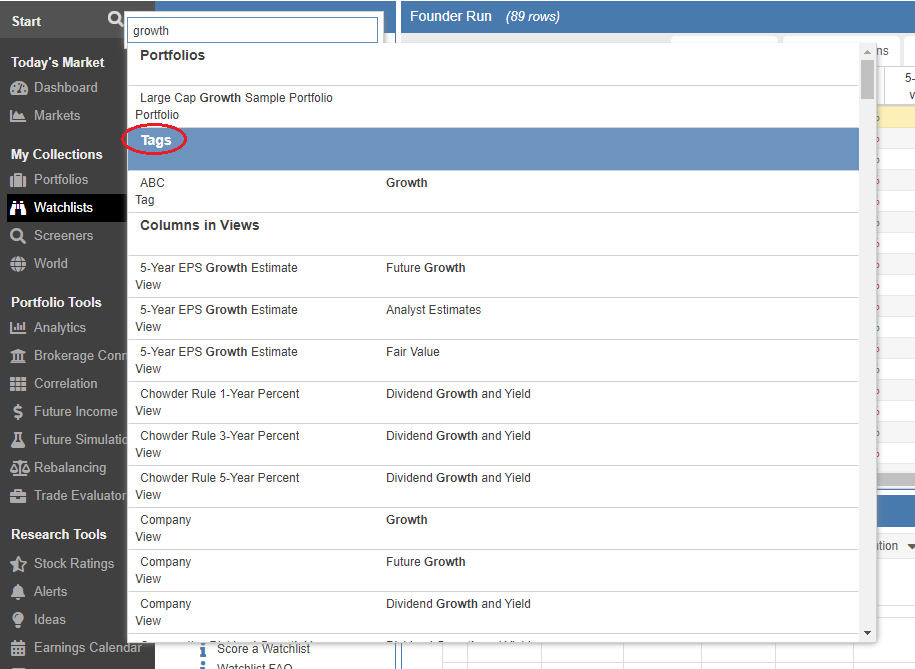Click the Markets chart icon
Viewport: 915px width, 669px height.
tap(18, 116)
